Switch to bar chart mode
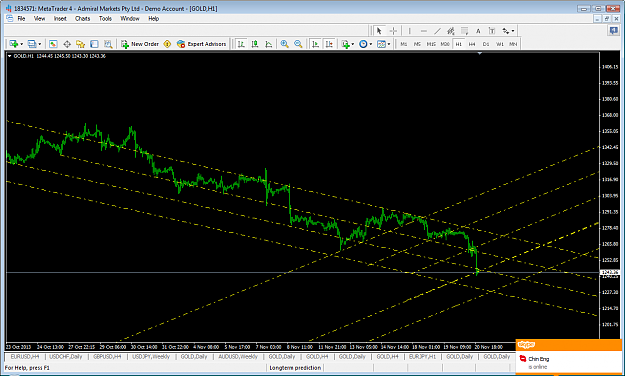 (241, 44)
